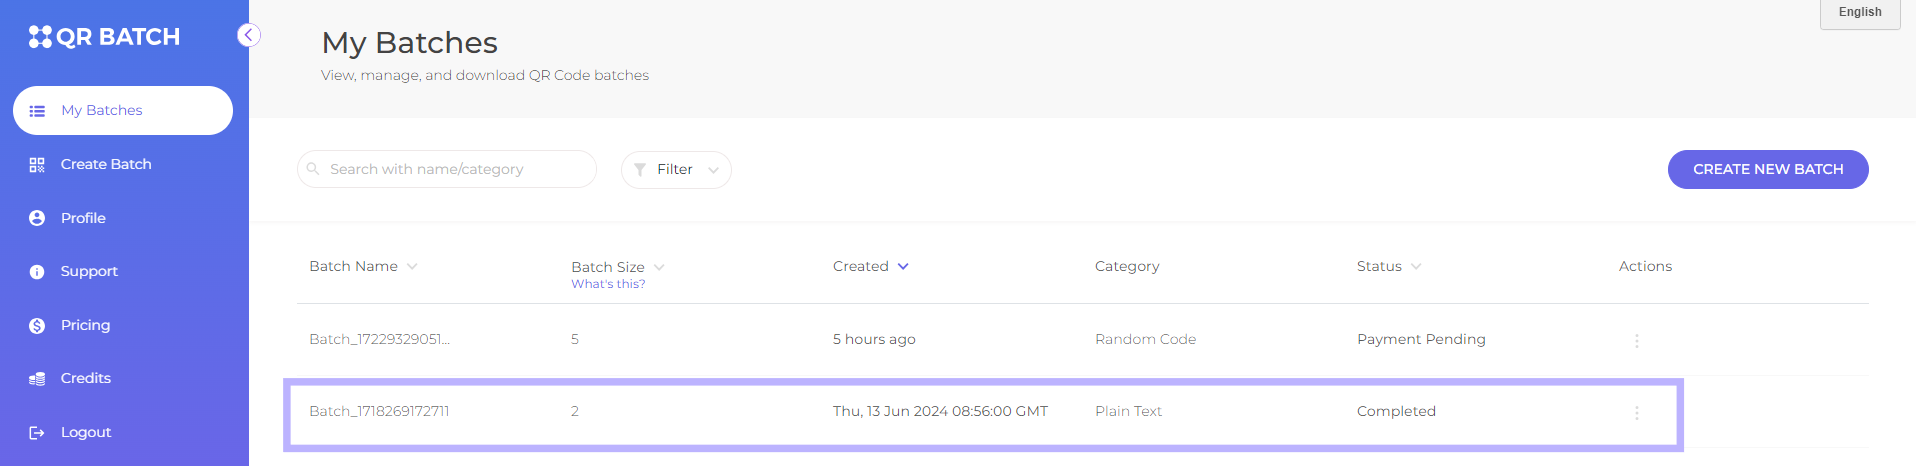This screenshot has height=466, width=1916.
Task: Go to Create Batch in sidebar
Action: (106, 164)
